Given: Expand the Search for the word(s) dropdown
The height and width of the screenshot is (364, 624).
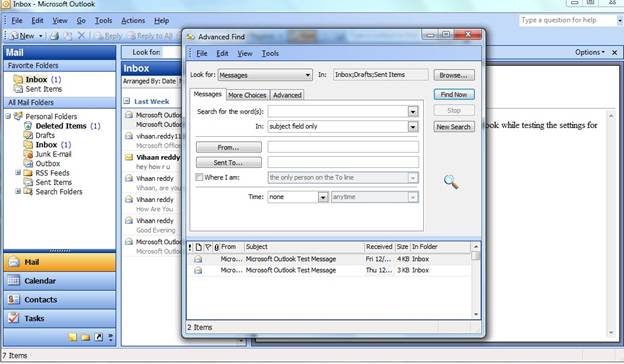Looking at the screenshot, I should click(413, 111).
